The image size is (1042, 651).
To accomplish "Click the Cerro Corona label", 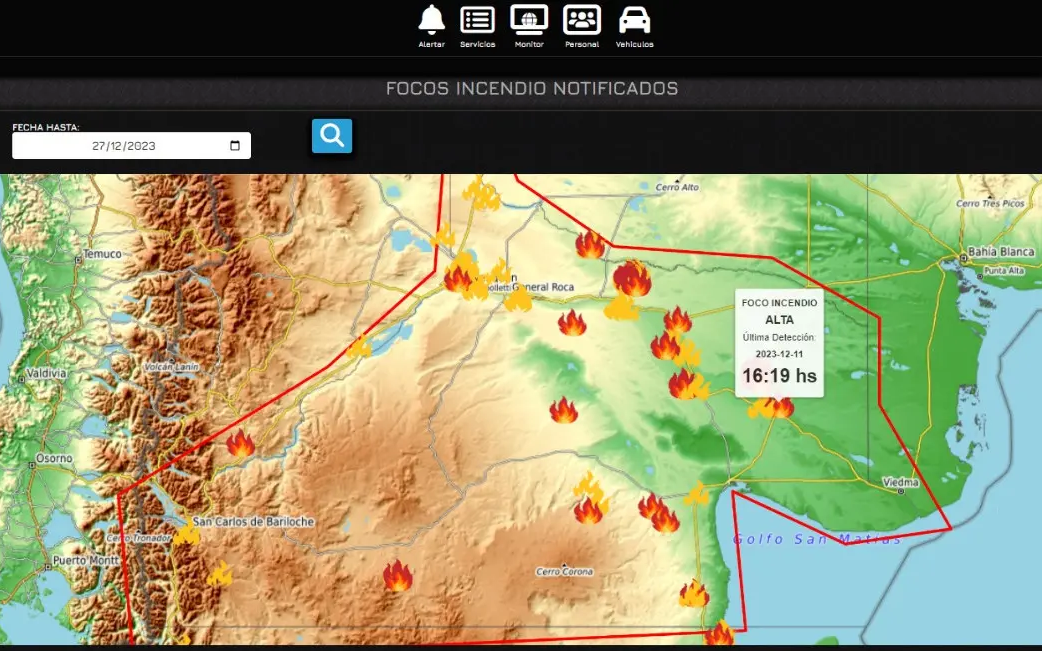I will tap(564, 571).
